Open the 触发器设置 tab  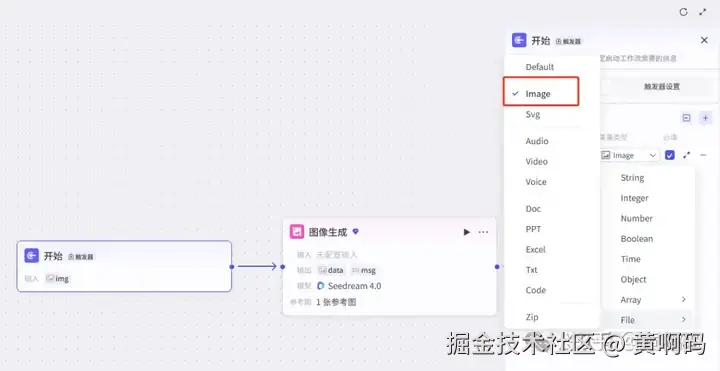(x=662, y=86)
